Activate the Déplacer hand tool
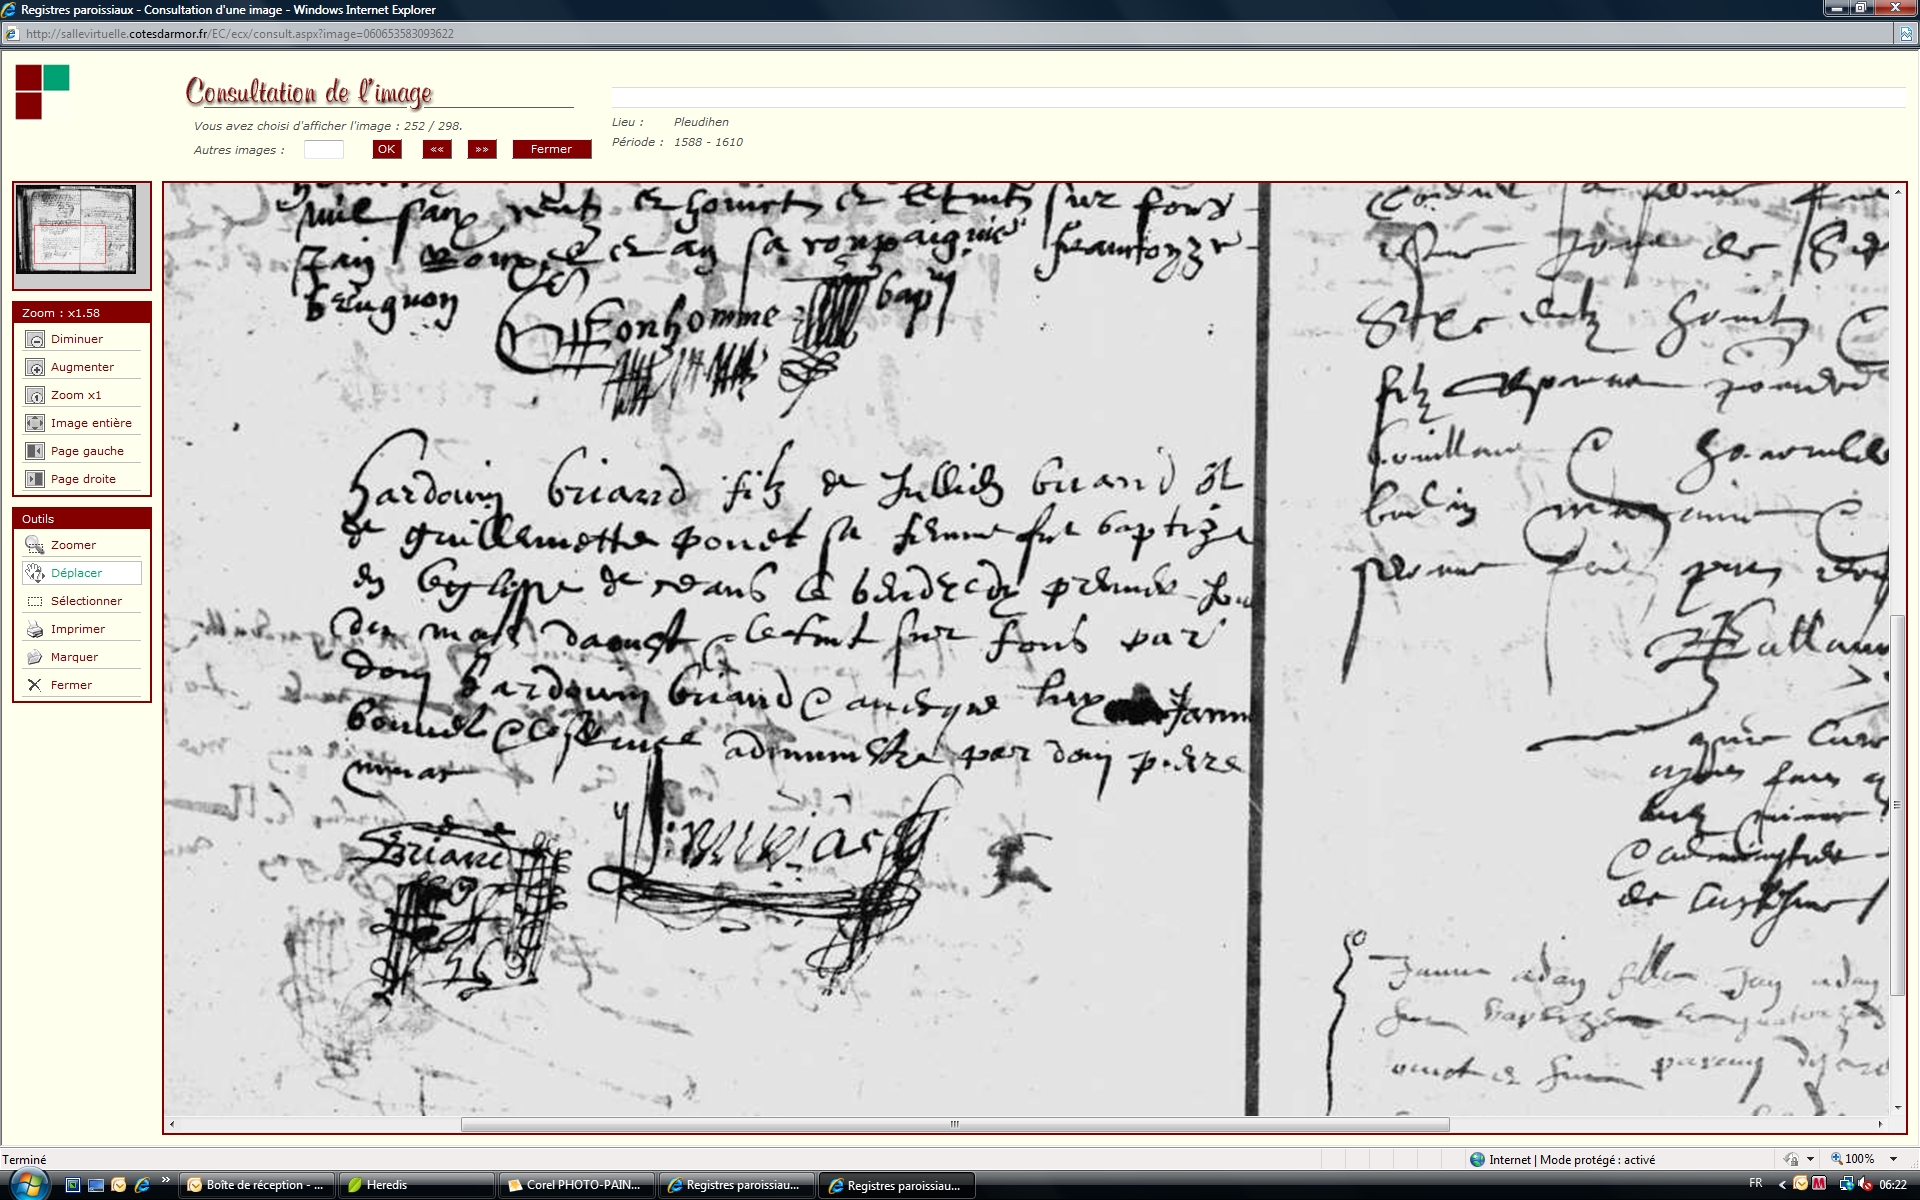 coord(35,574)
